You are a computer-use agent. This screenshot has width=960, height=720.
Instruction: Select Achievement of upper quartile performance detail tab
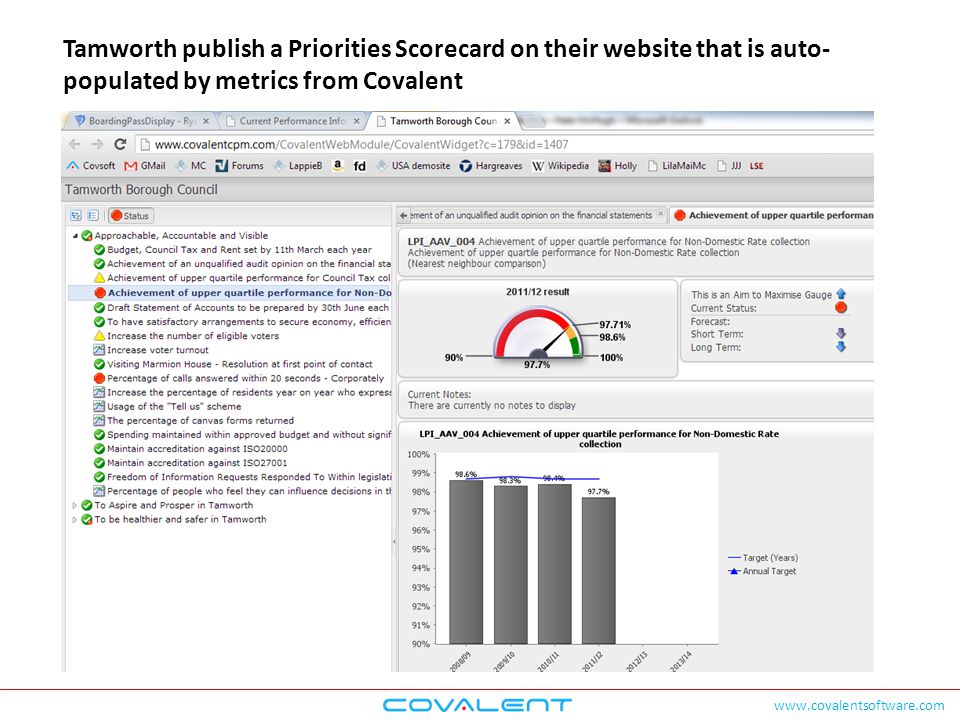pos(773,216)
